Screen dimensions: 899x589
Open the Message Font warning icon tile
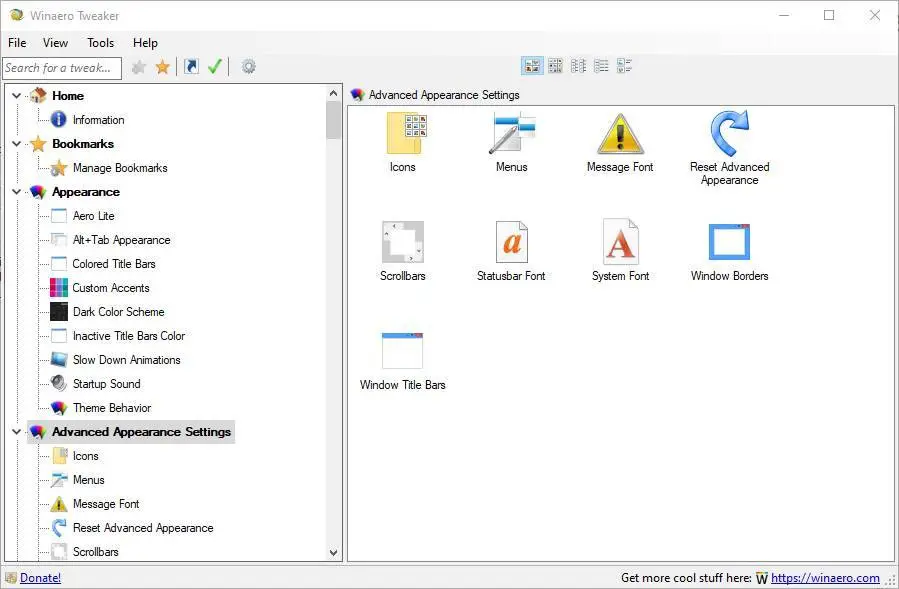tap(620, 142)
